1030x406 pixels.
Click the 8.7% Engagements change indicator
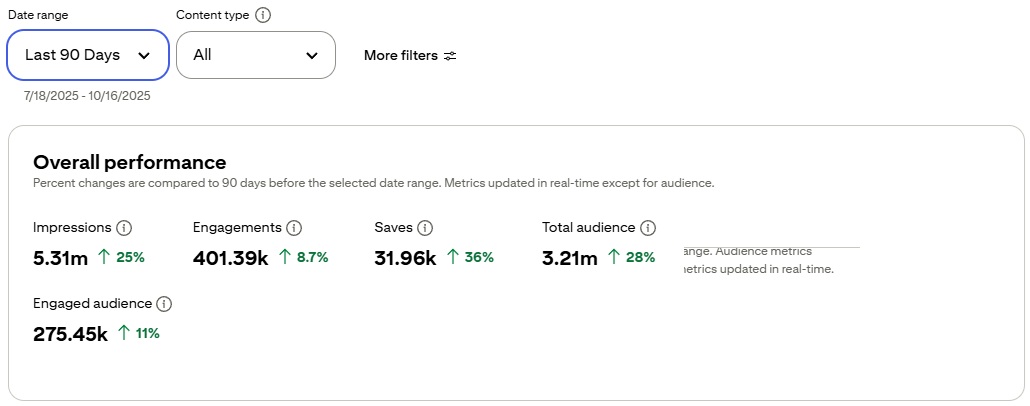pyautogui.click(x=312, y=257)
